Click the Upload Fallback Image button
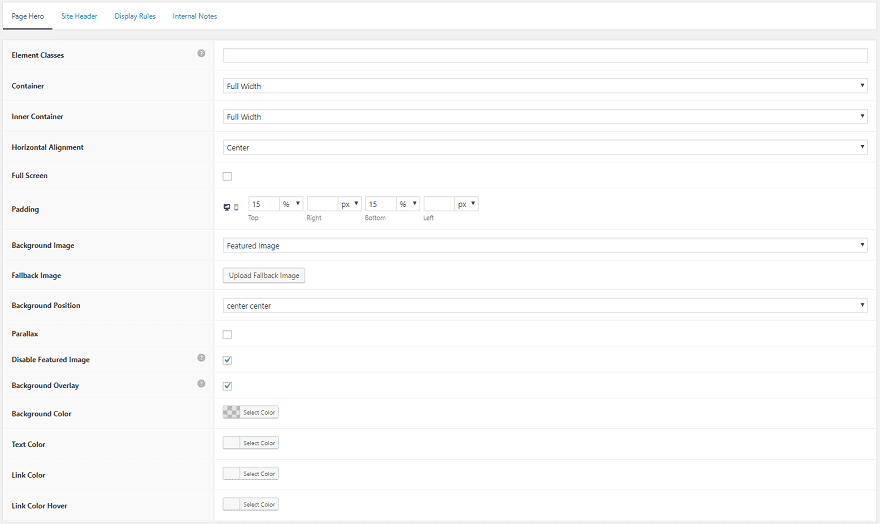The image size is (880, 524). coord(264,275)
